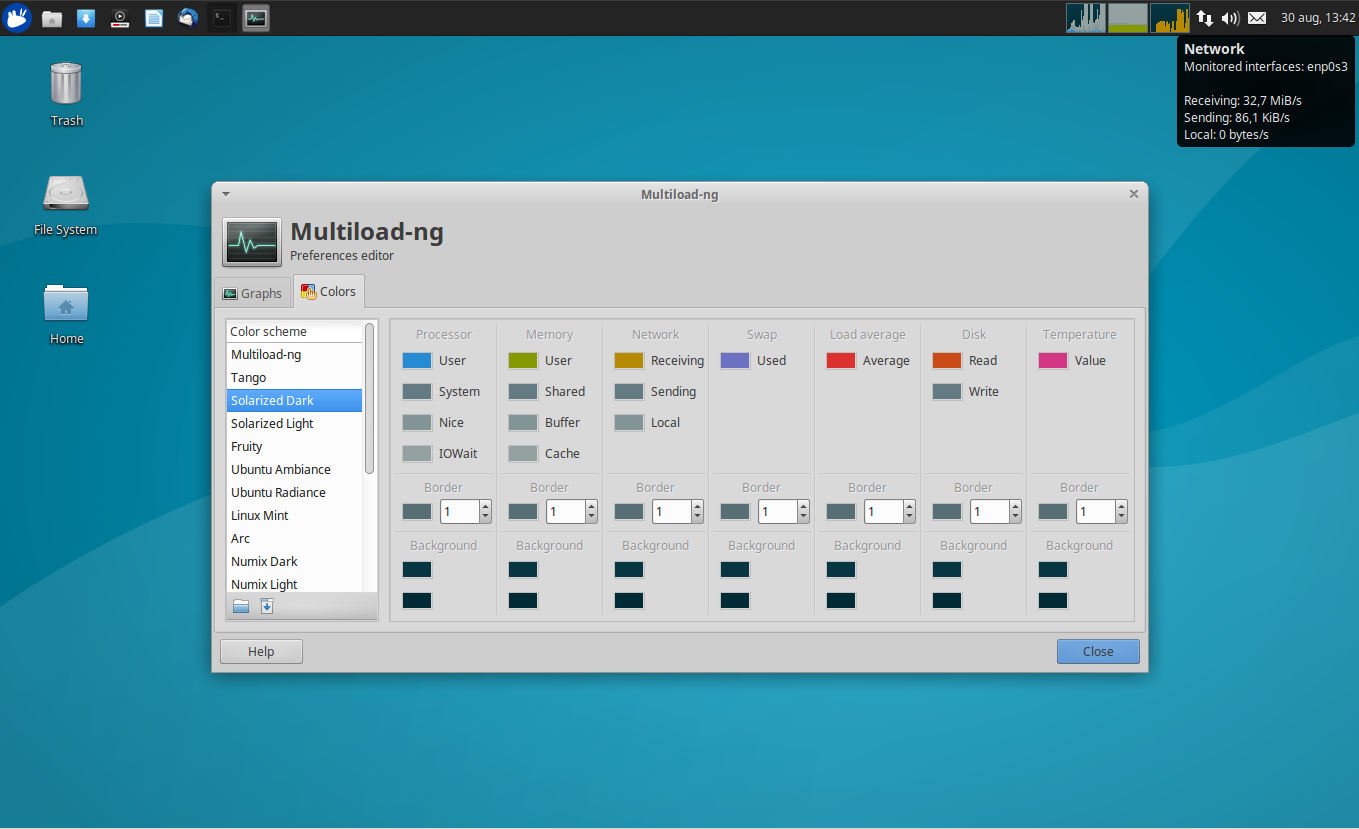Select the Ubuntu Ambiance color scheme
Image resolution: width=1359 pixels, height=829 pixels.
click(x=294, y=469)
